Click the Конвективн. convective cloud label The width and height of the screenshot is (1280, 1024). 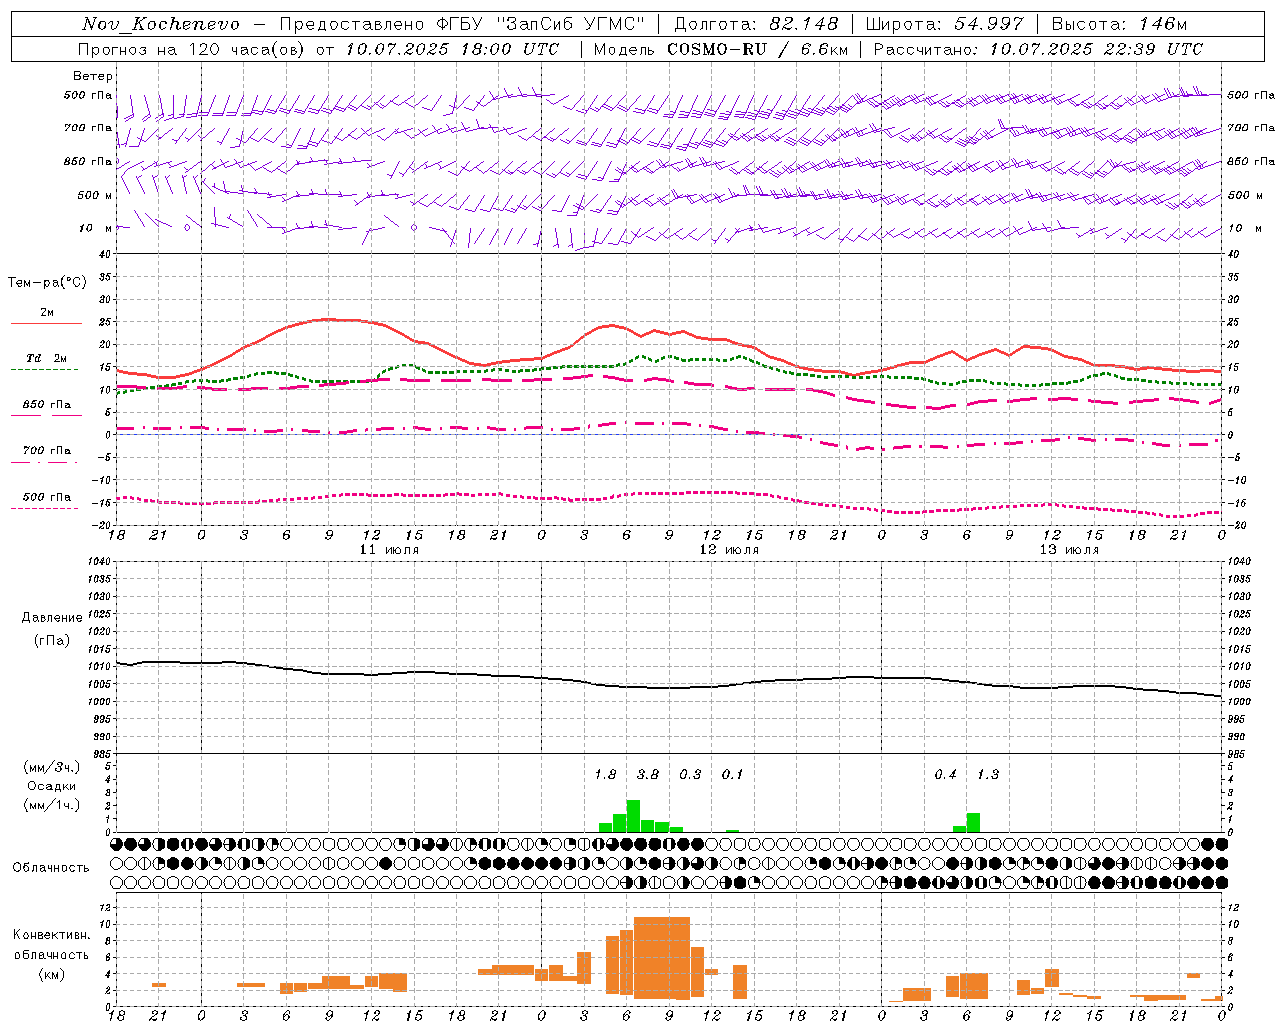[51, 935]
